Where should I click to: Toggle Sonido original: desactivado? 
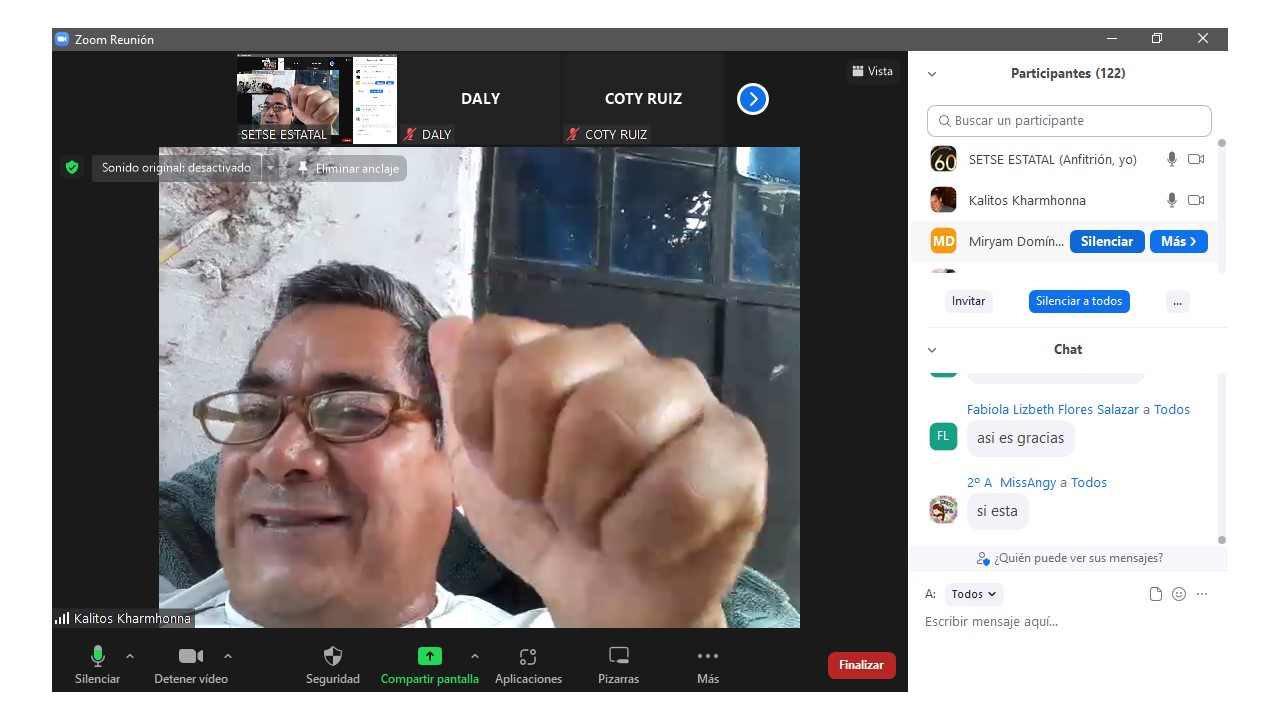(x=176, y=168)
